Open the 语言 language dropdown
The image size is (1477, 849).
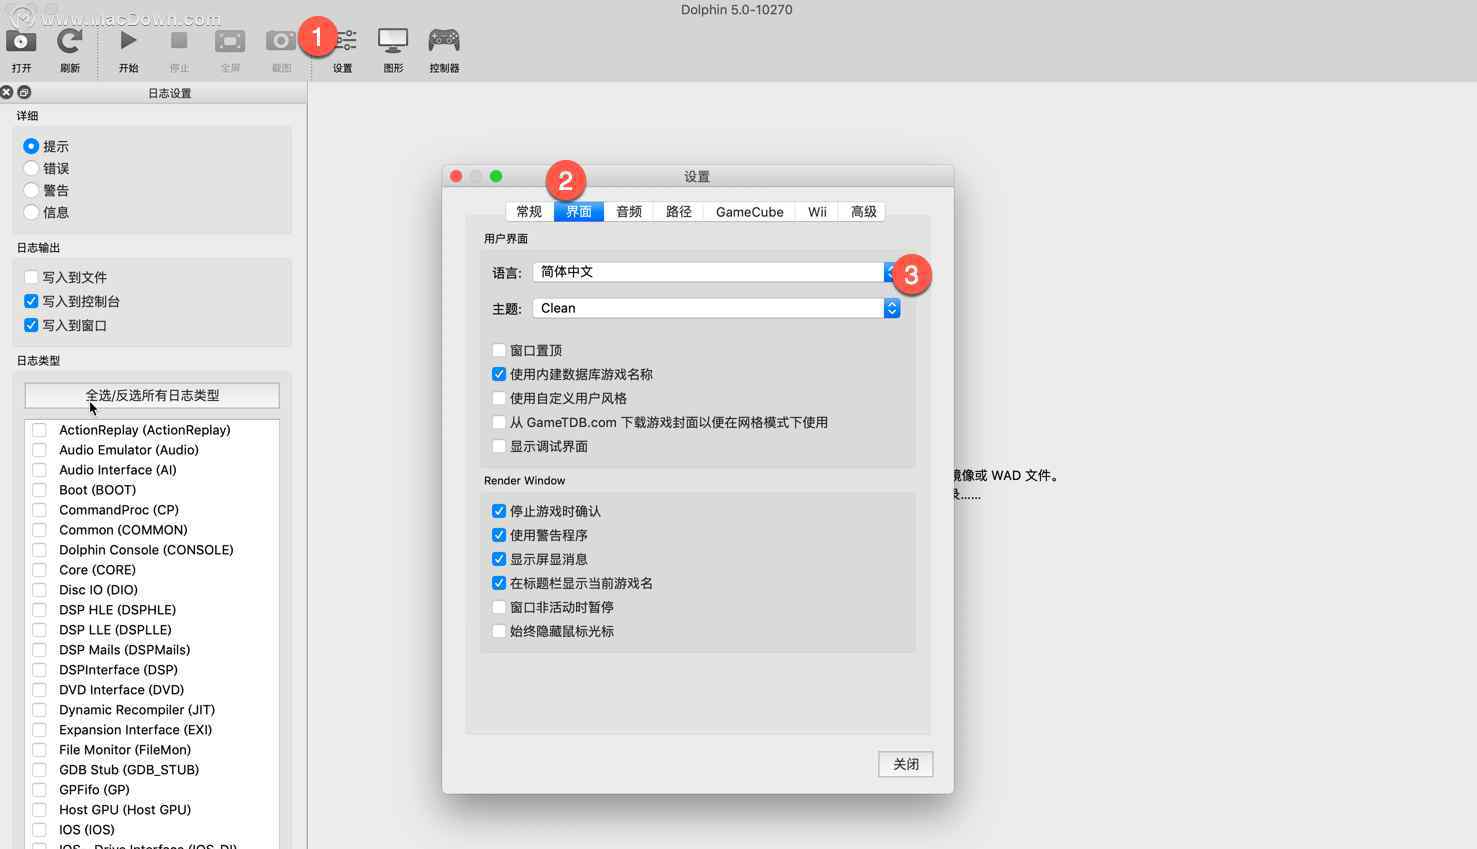716,272
